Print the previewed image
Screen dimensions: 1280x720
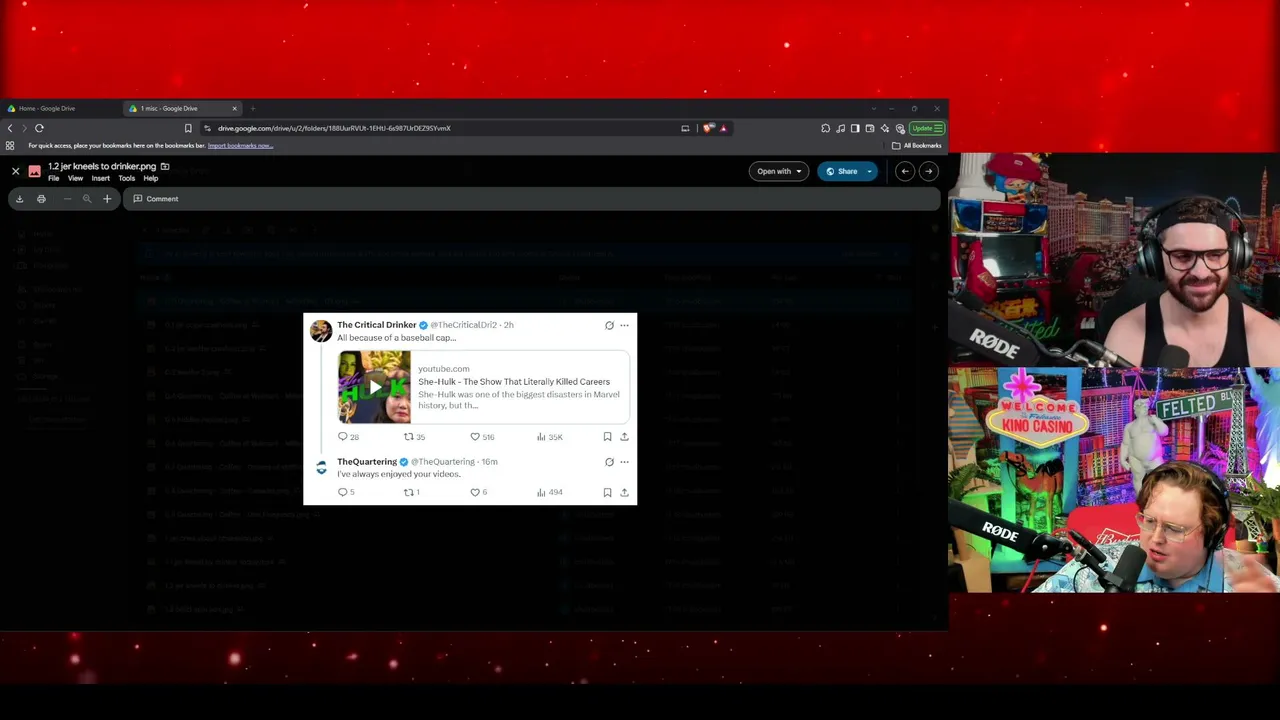coord(41,199)
